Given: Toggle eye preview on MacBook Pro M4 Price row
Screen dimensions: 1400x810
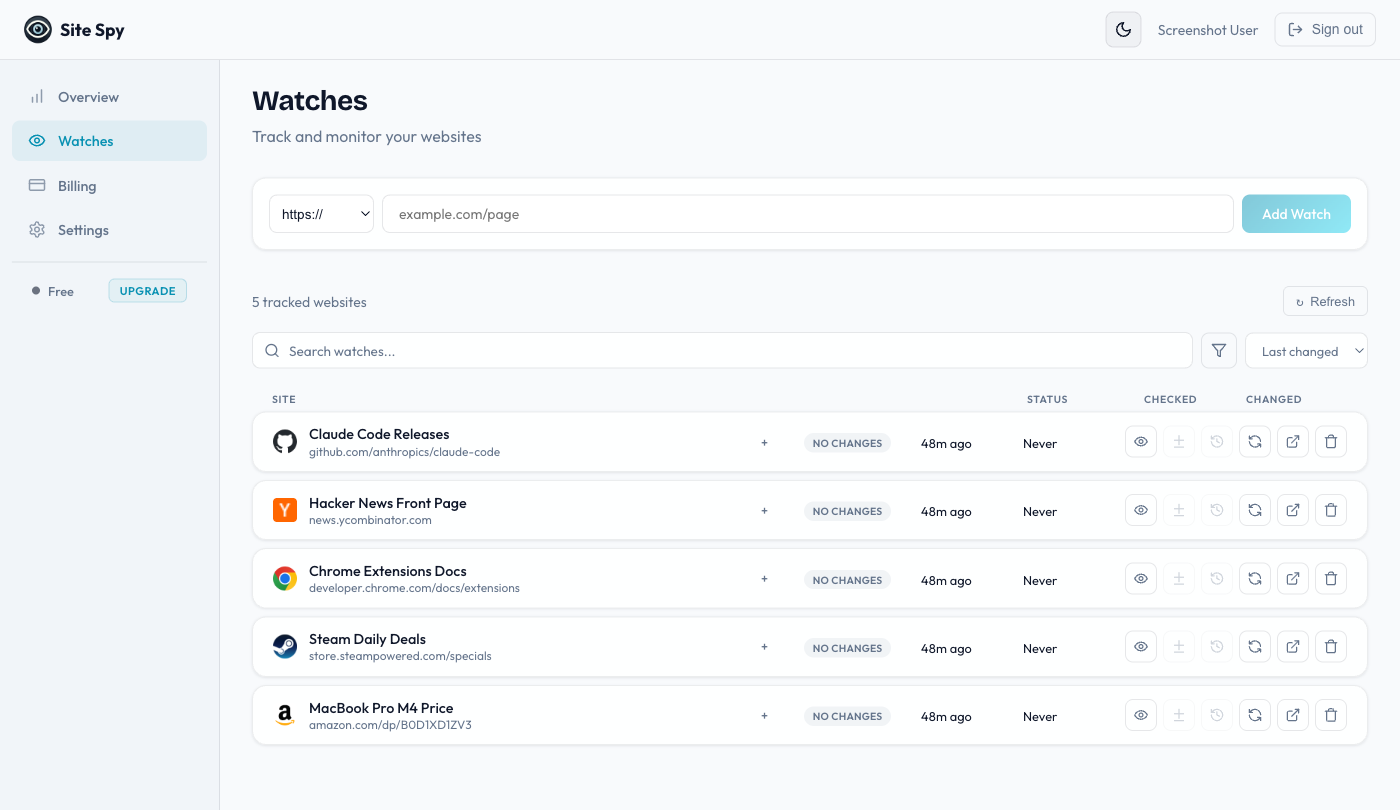Looking at the screenshot, I should [1140, 715].
